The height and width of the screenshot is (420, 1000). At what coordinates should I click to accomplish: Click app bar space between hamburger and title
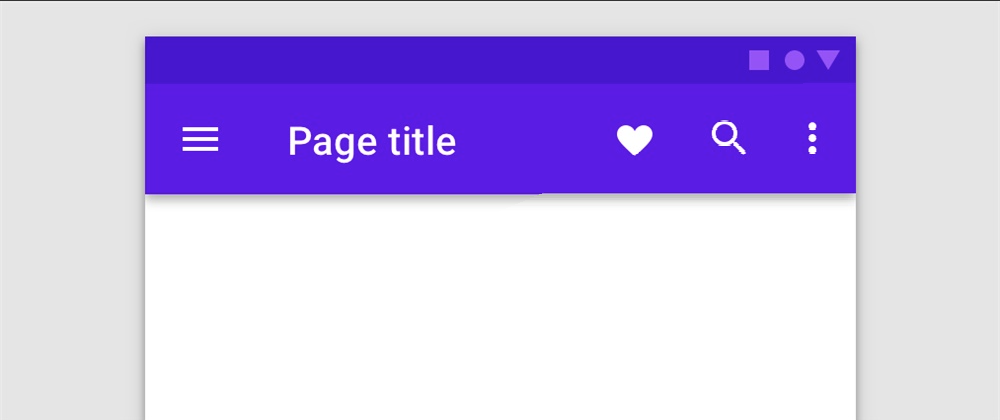coord(253,140)
